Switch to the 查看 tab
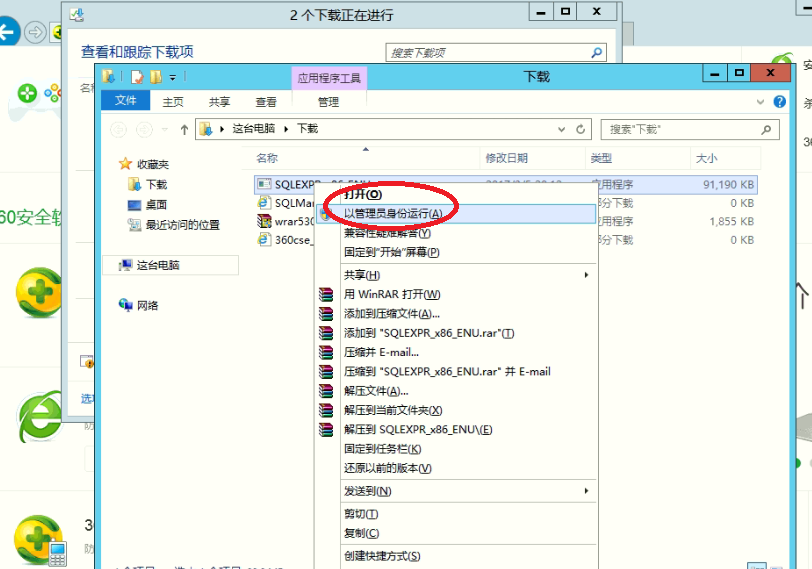 266,102
